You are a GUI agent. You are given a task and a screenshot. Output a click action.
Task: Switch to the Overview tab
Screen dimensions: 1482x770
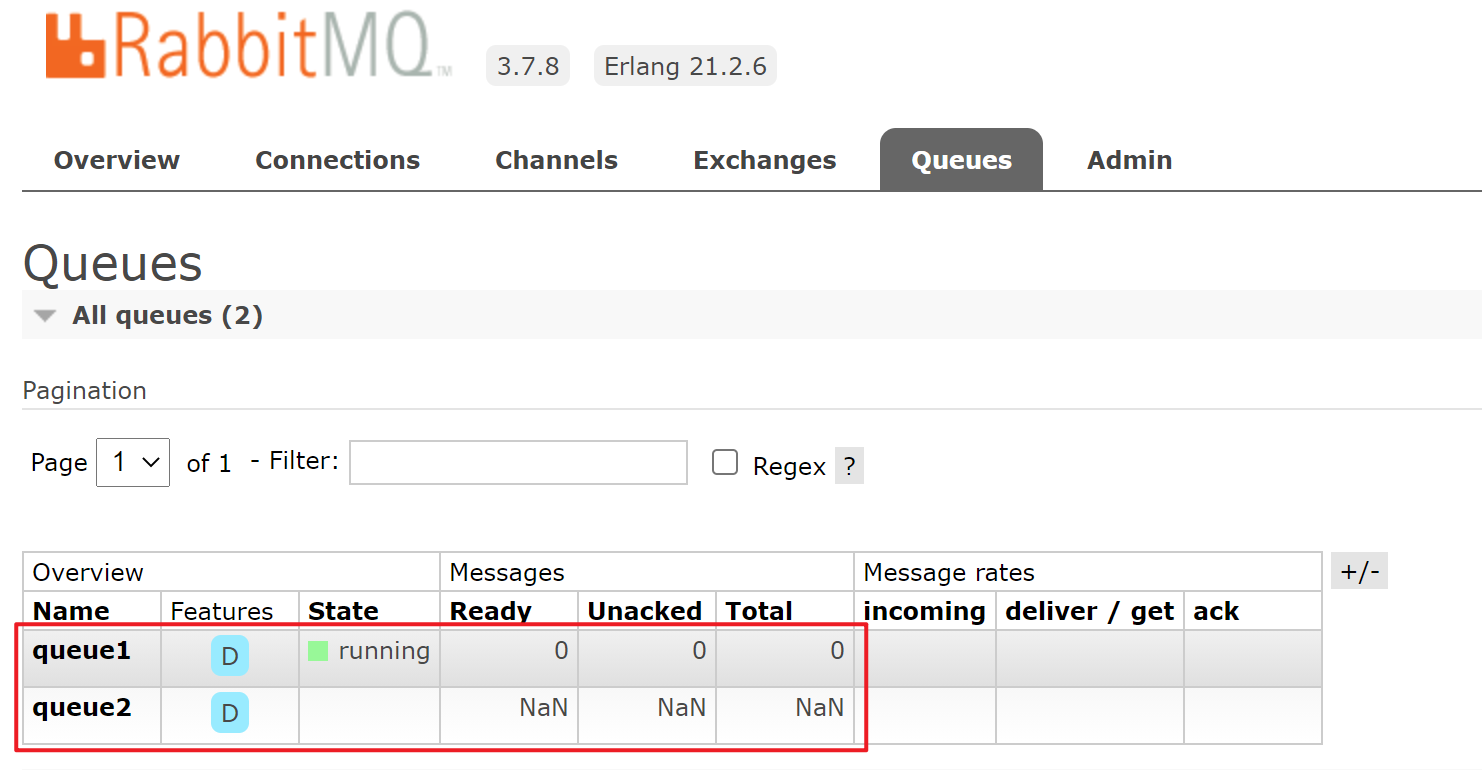116,160
